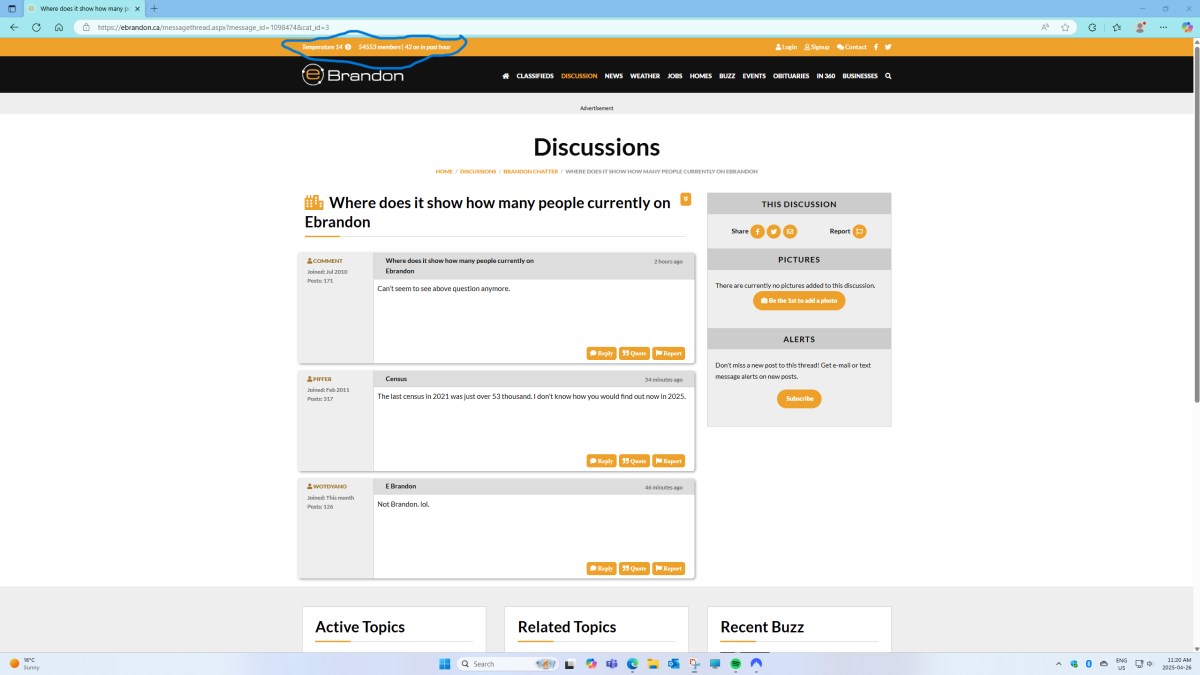Click Be the 1st to add a photo
This screenshot has width=1200, height=675.
[x=799, y=301]
